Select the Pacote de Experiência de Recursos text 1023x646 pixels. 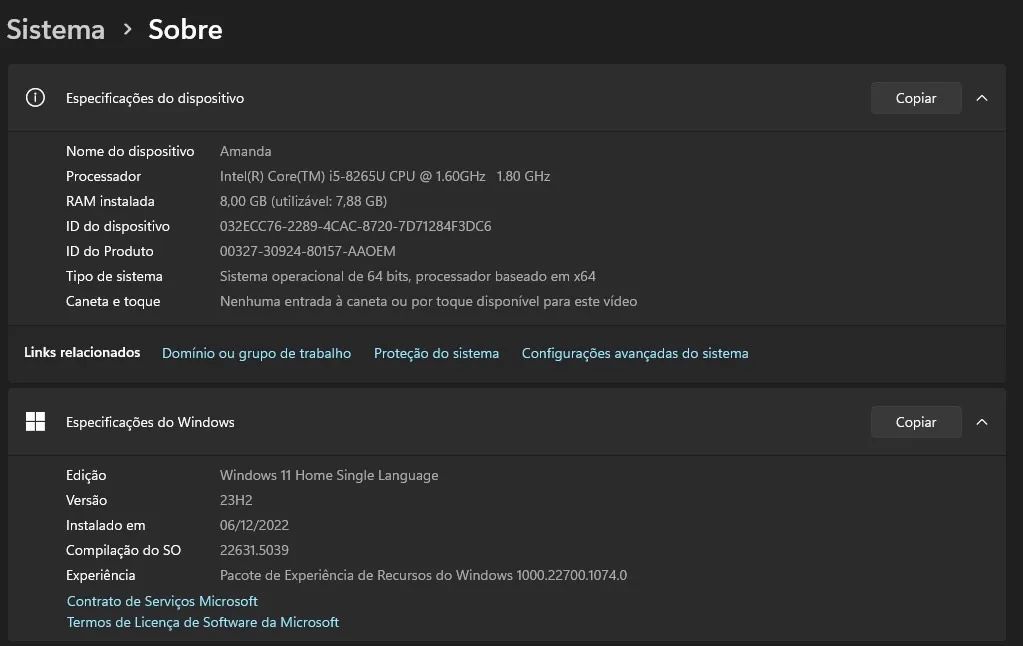[423, 575]
